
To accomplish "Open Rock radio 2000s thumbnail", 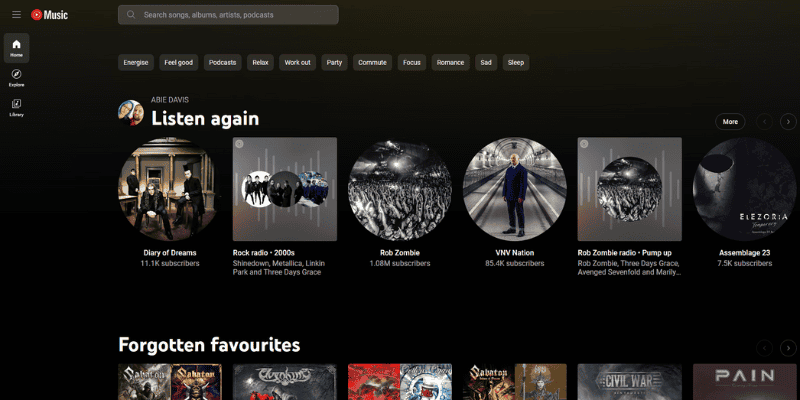I will [285, 189].
